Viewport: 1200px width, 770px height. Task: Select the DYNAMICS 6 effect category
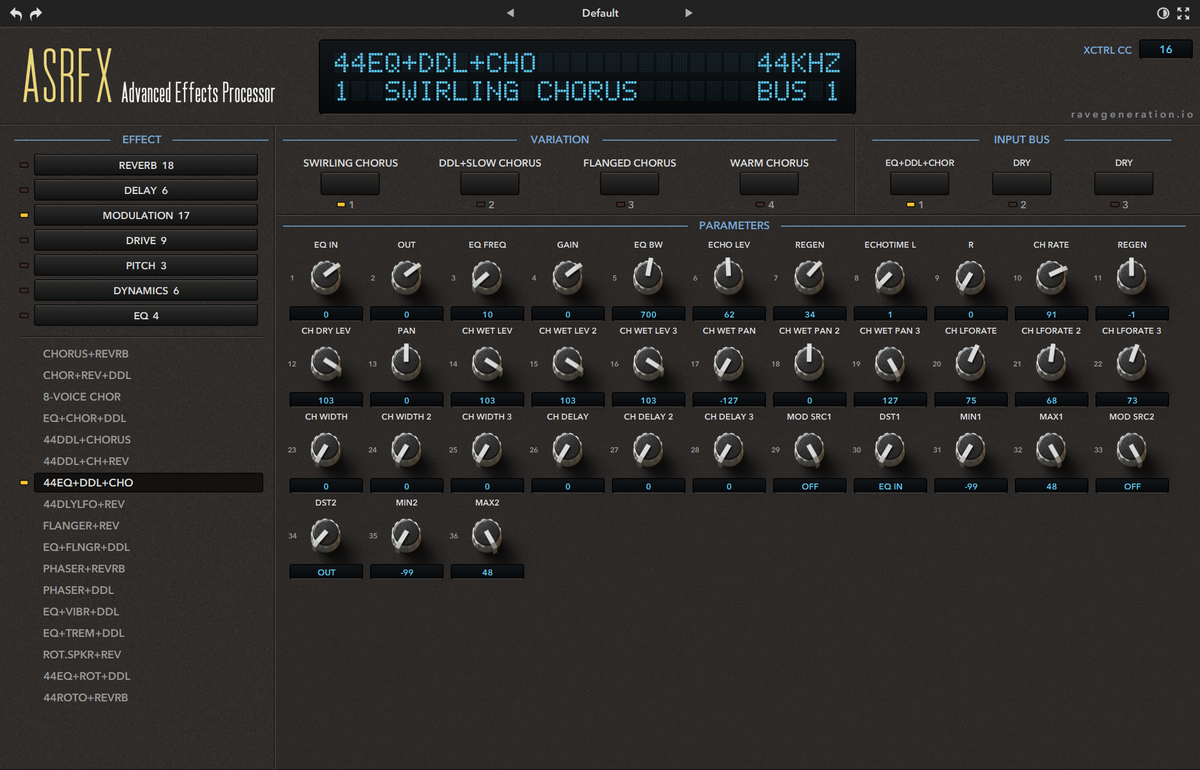click(x=146, y=290)
